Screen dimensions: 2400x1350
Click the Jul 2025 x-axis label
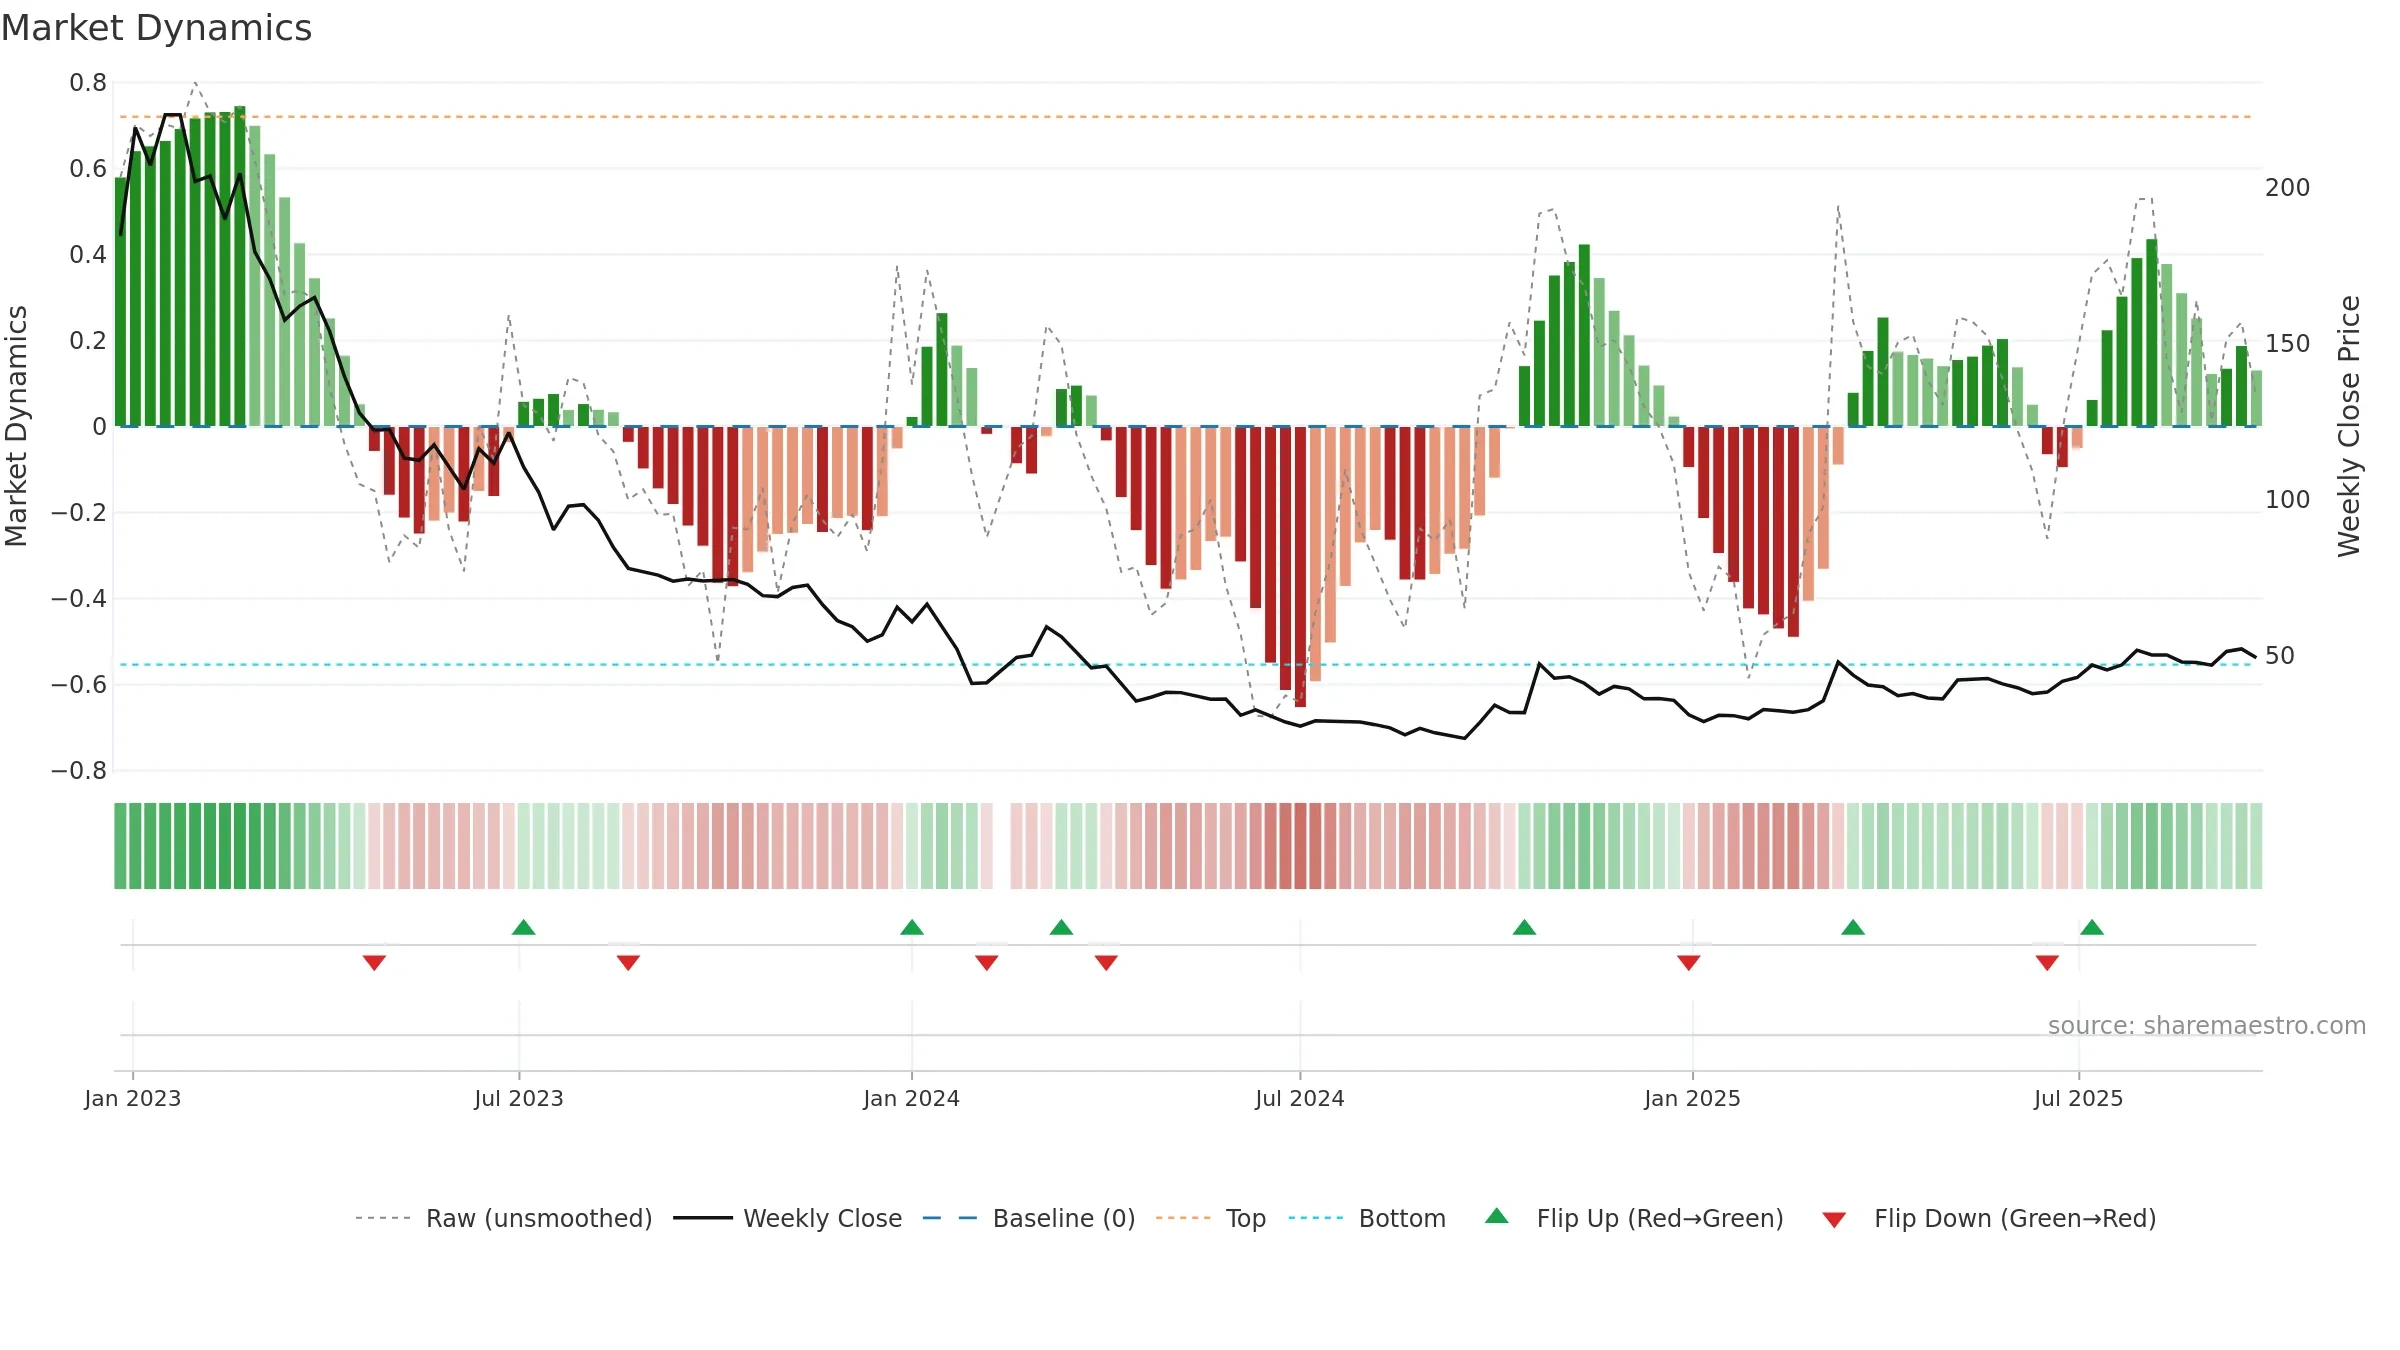(2079, 1098)
